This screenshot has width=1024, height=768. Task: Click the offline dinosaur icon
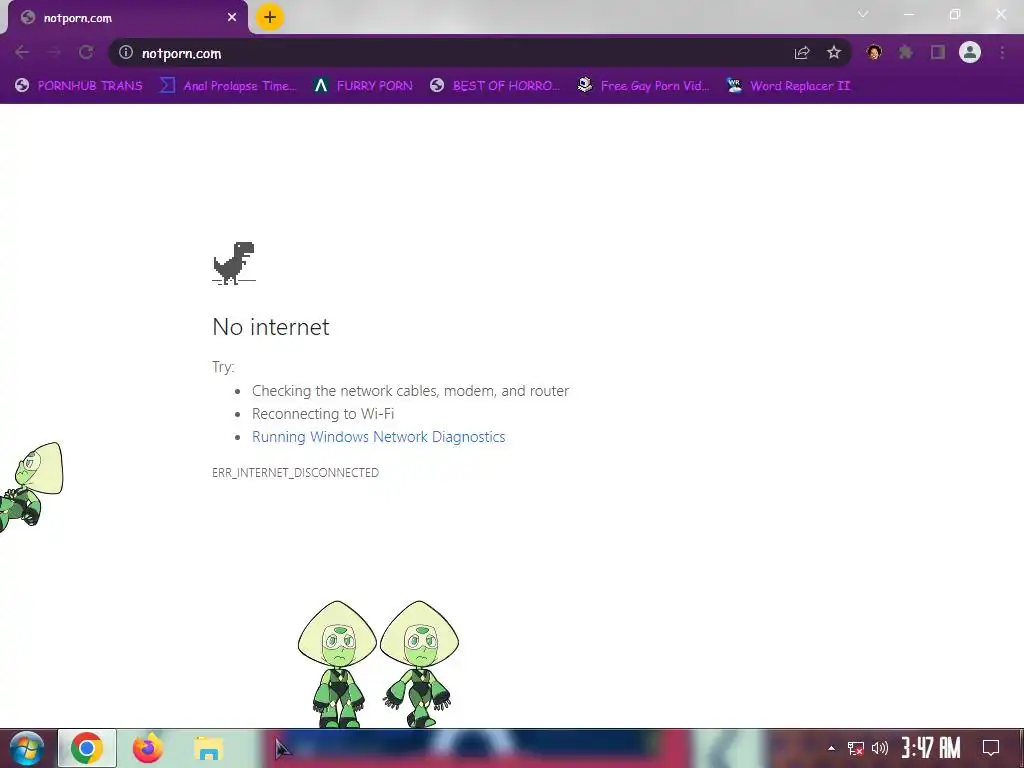pos(234,263)
